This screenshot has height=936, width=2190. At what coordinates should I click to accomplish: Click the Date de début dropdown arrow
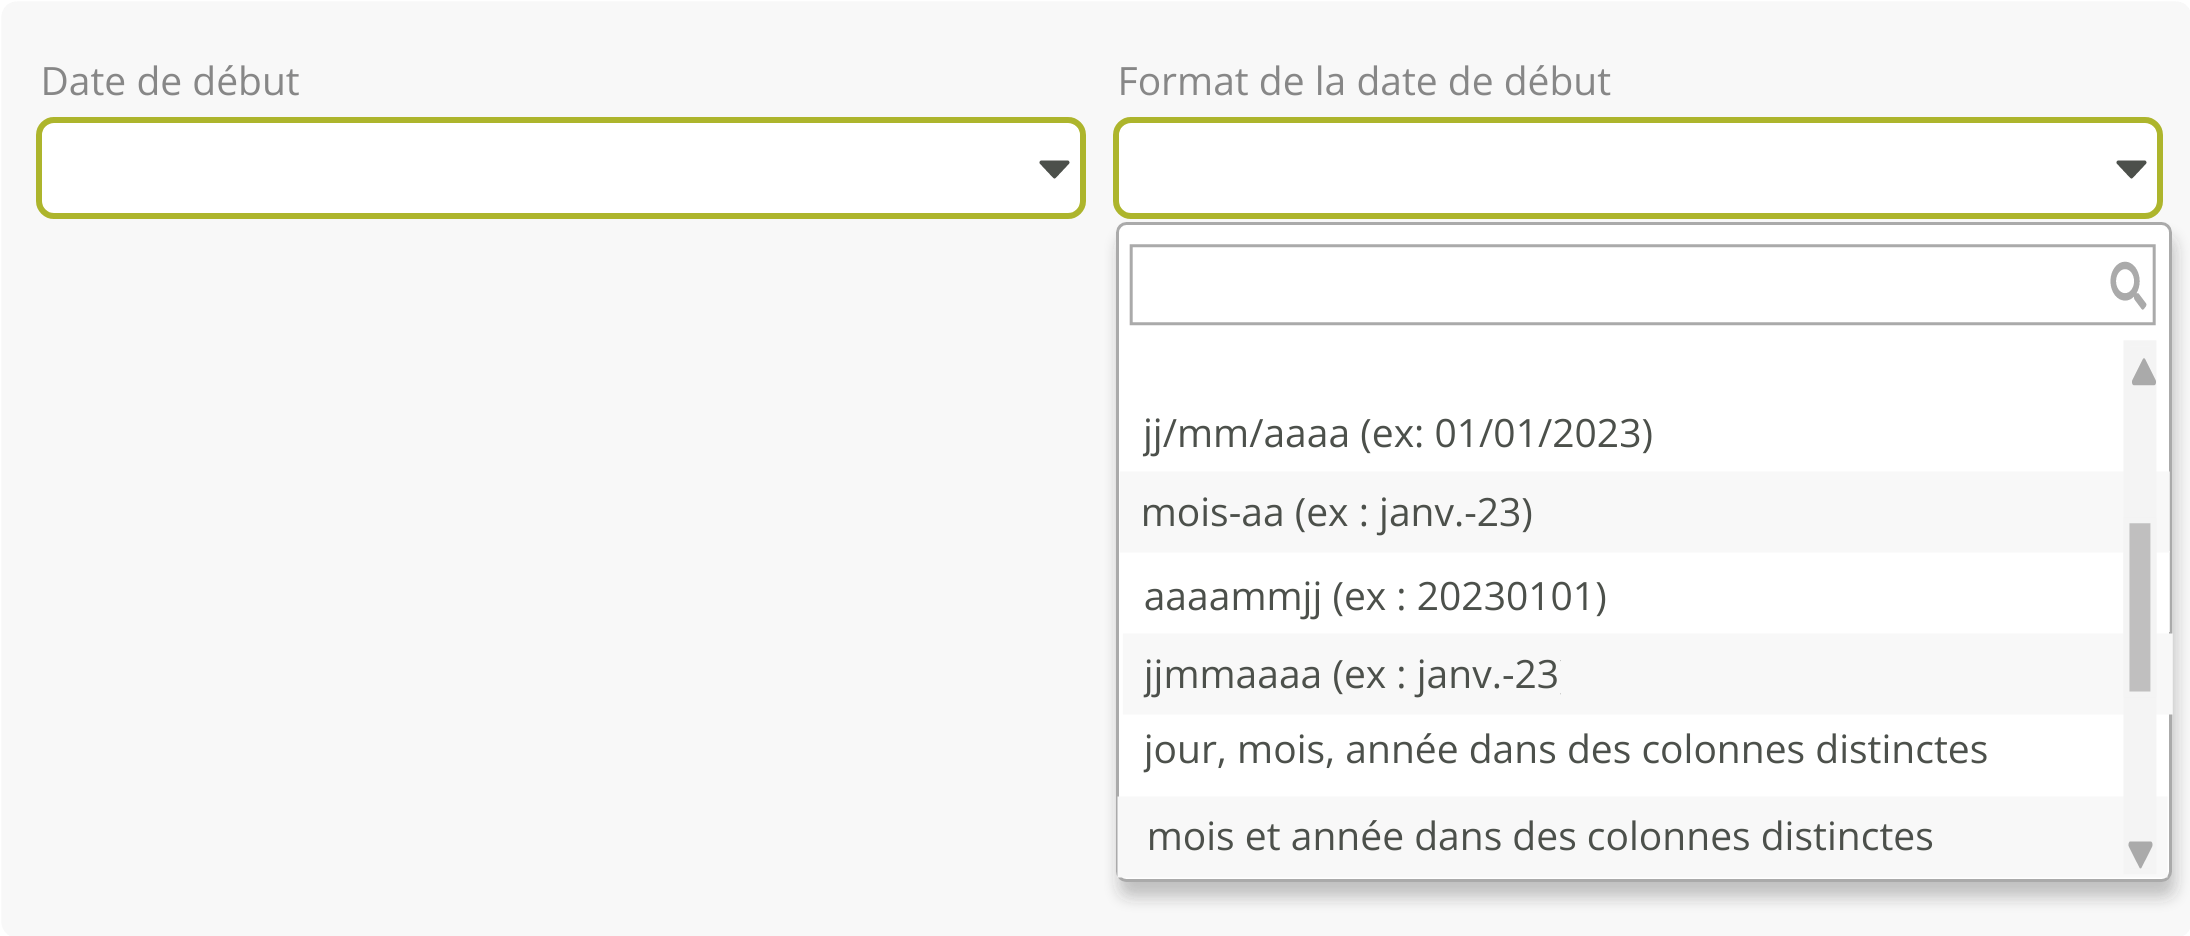coord(1053,169)
